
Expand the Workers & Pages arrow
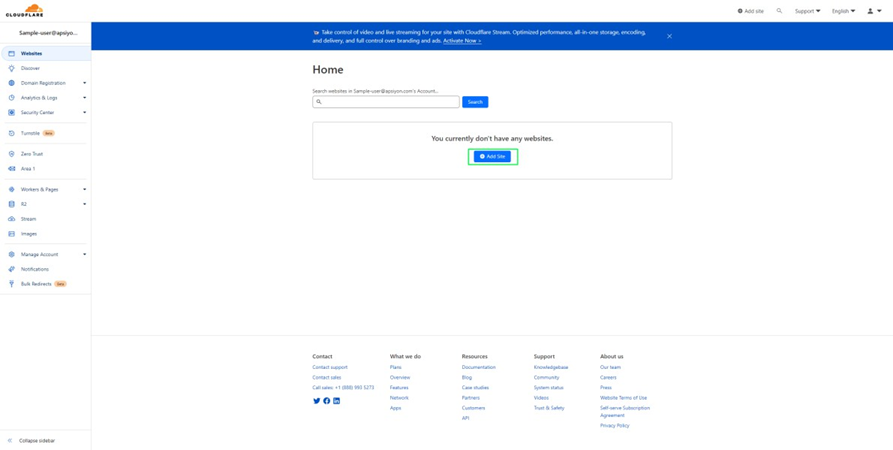click(84, 189)
